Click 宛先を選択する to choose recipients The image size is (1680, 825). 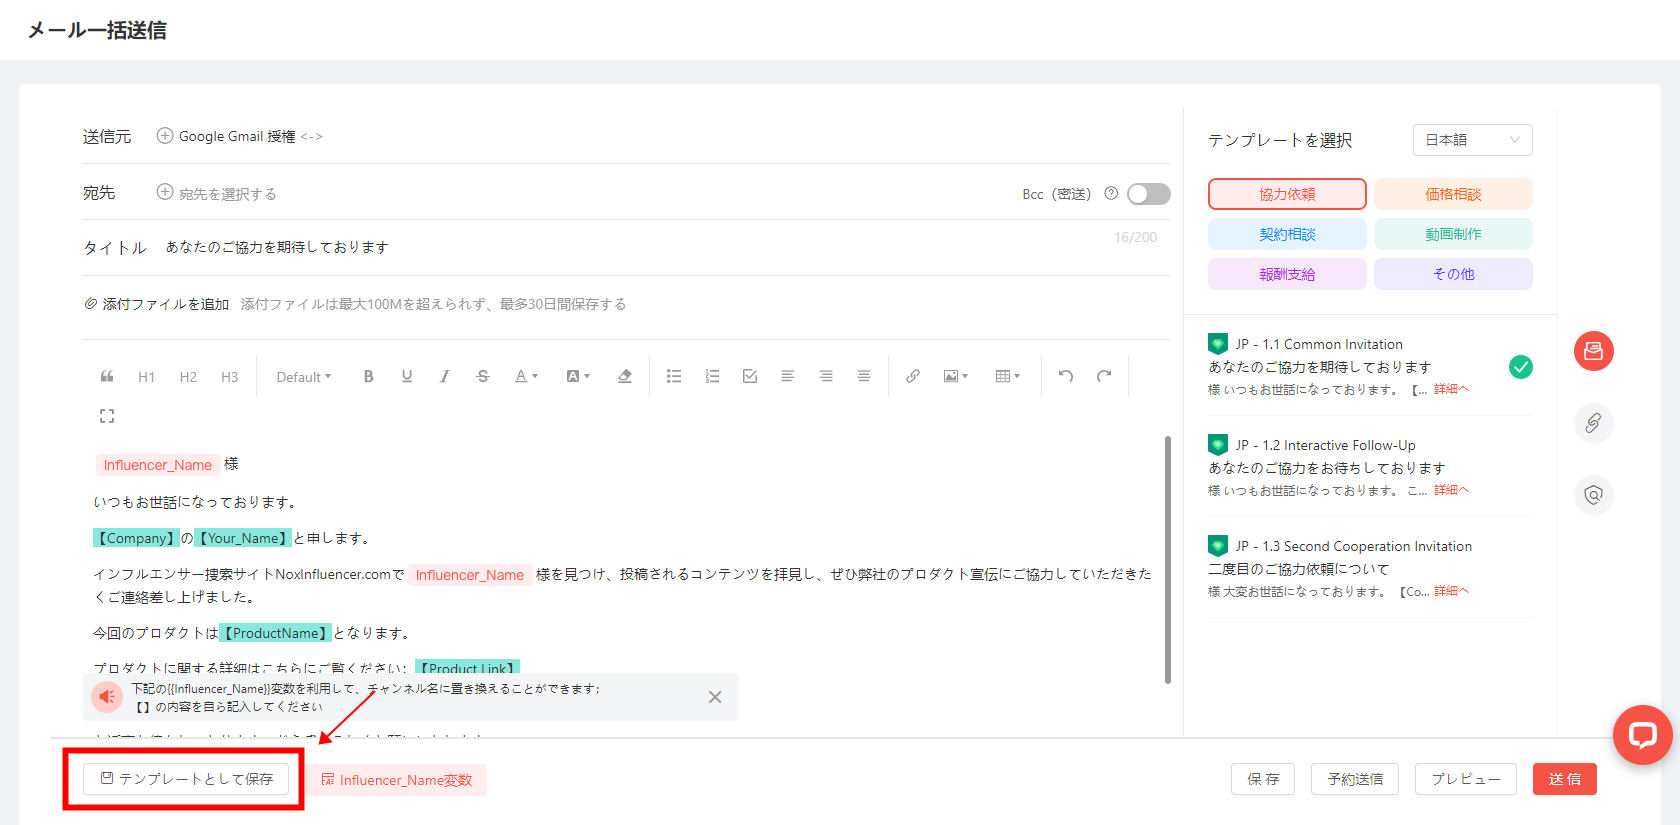point(217,193)
